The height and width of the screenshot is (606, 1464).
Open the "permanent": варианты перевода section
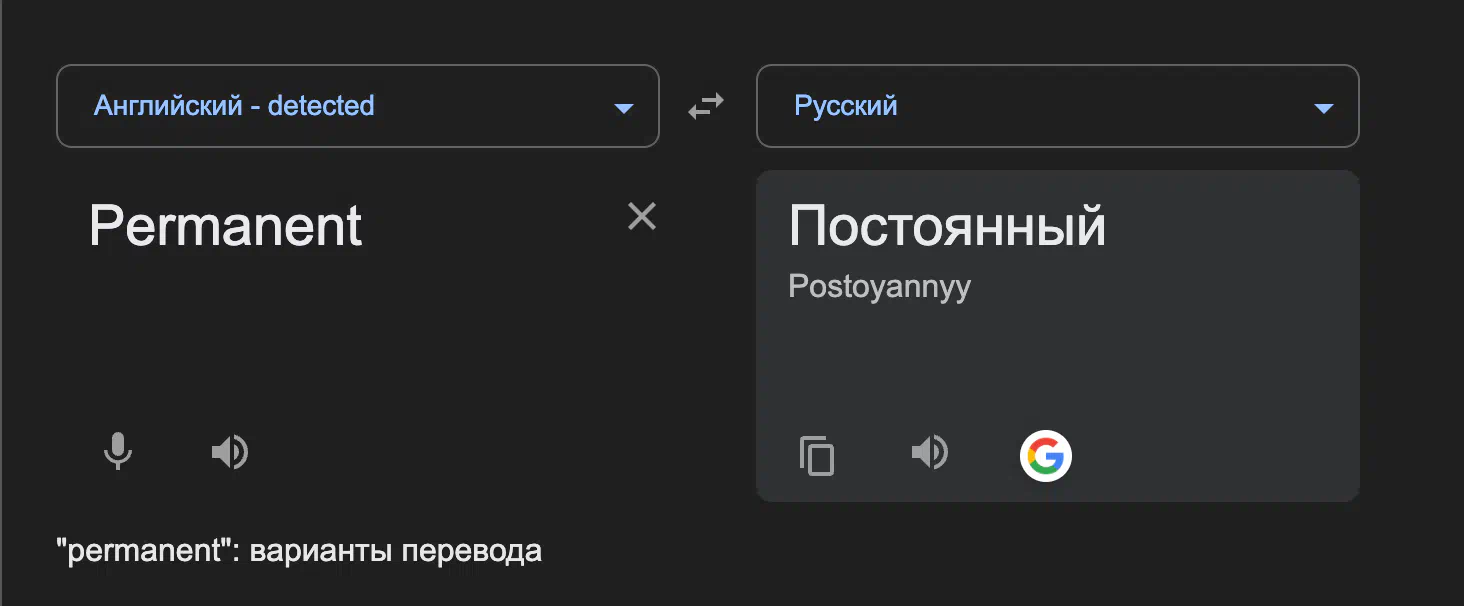[300, 551]
